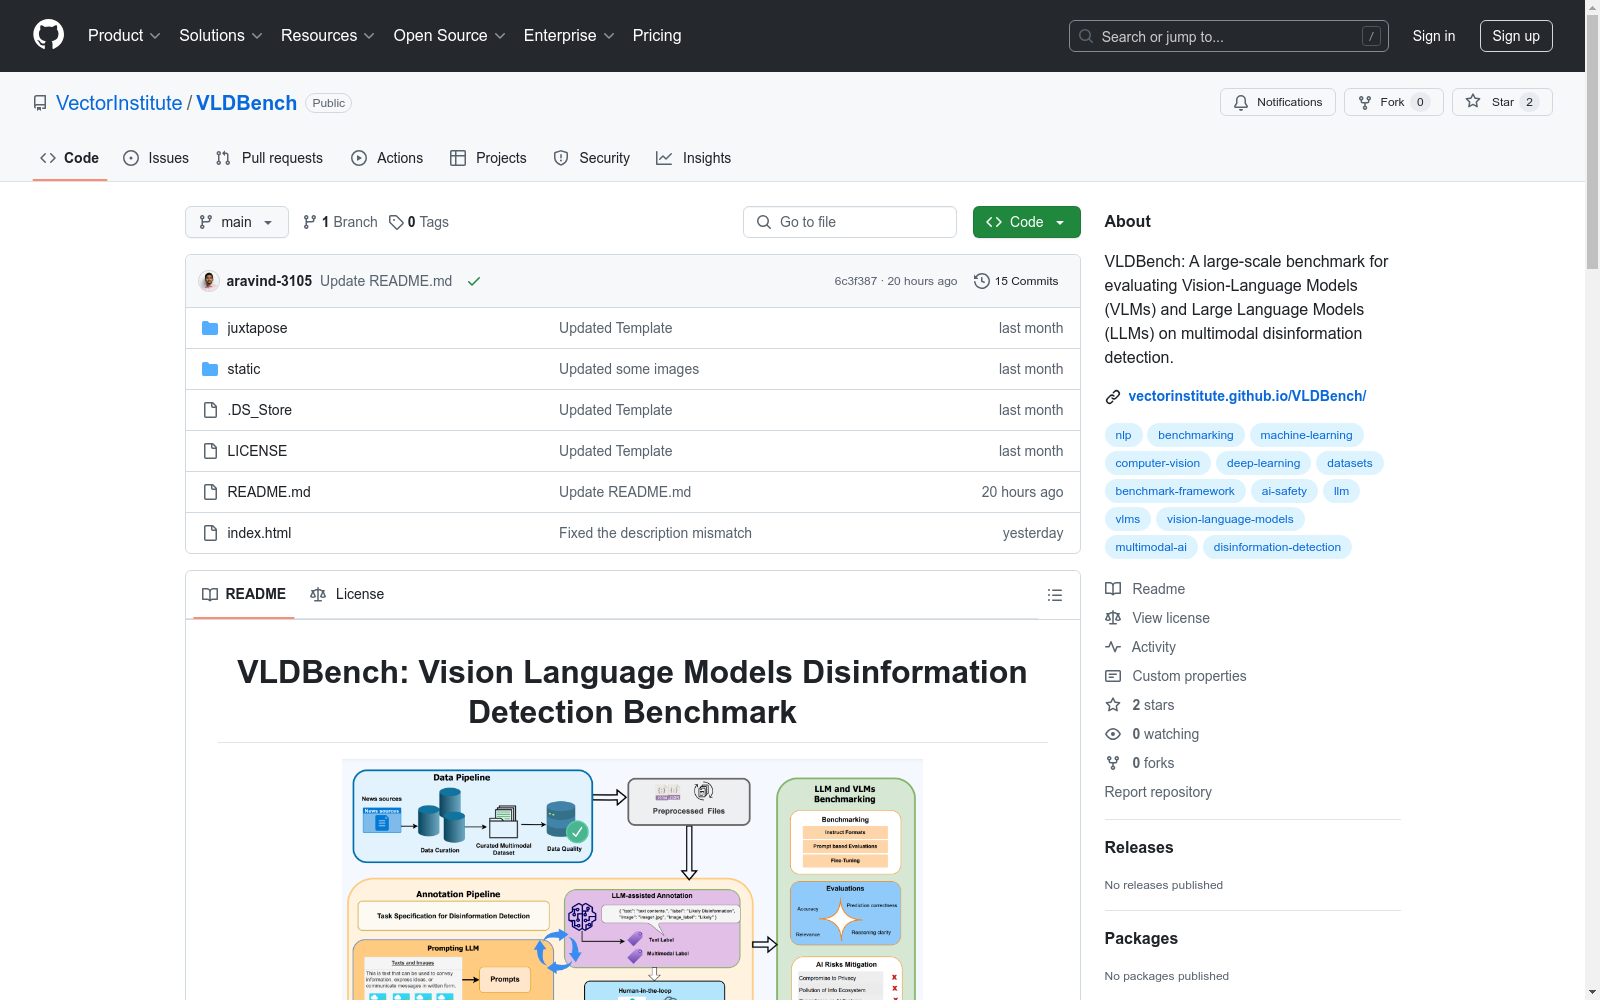Click the index.html file icon

(210, 533)
